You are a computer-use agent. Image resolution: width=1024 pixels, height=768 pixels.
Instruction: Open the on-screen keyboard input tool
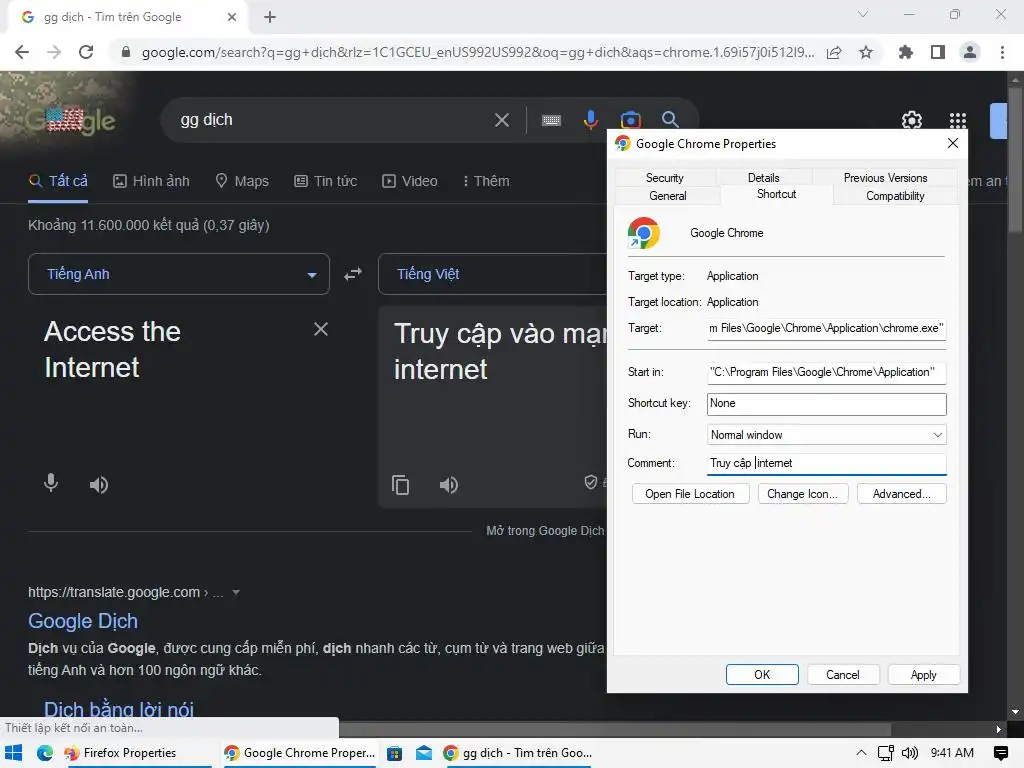pos(551,120)
